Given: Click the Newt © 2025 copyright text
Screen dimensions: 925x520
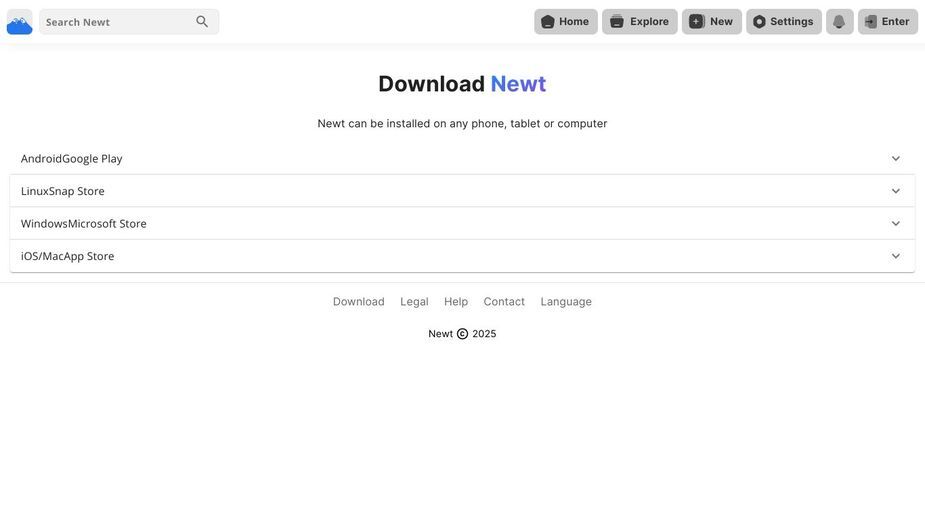Looking at the screenshot, I should [x=462, y=333].
